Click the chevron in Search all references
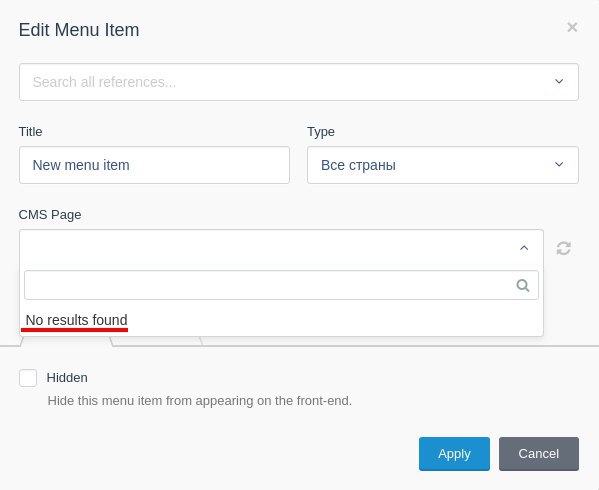This screenshot has width=599, height=490. 559,81
